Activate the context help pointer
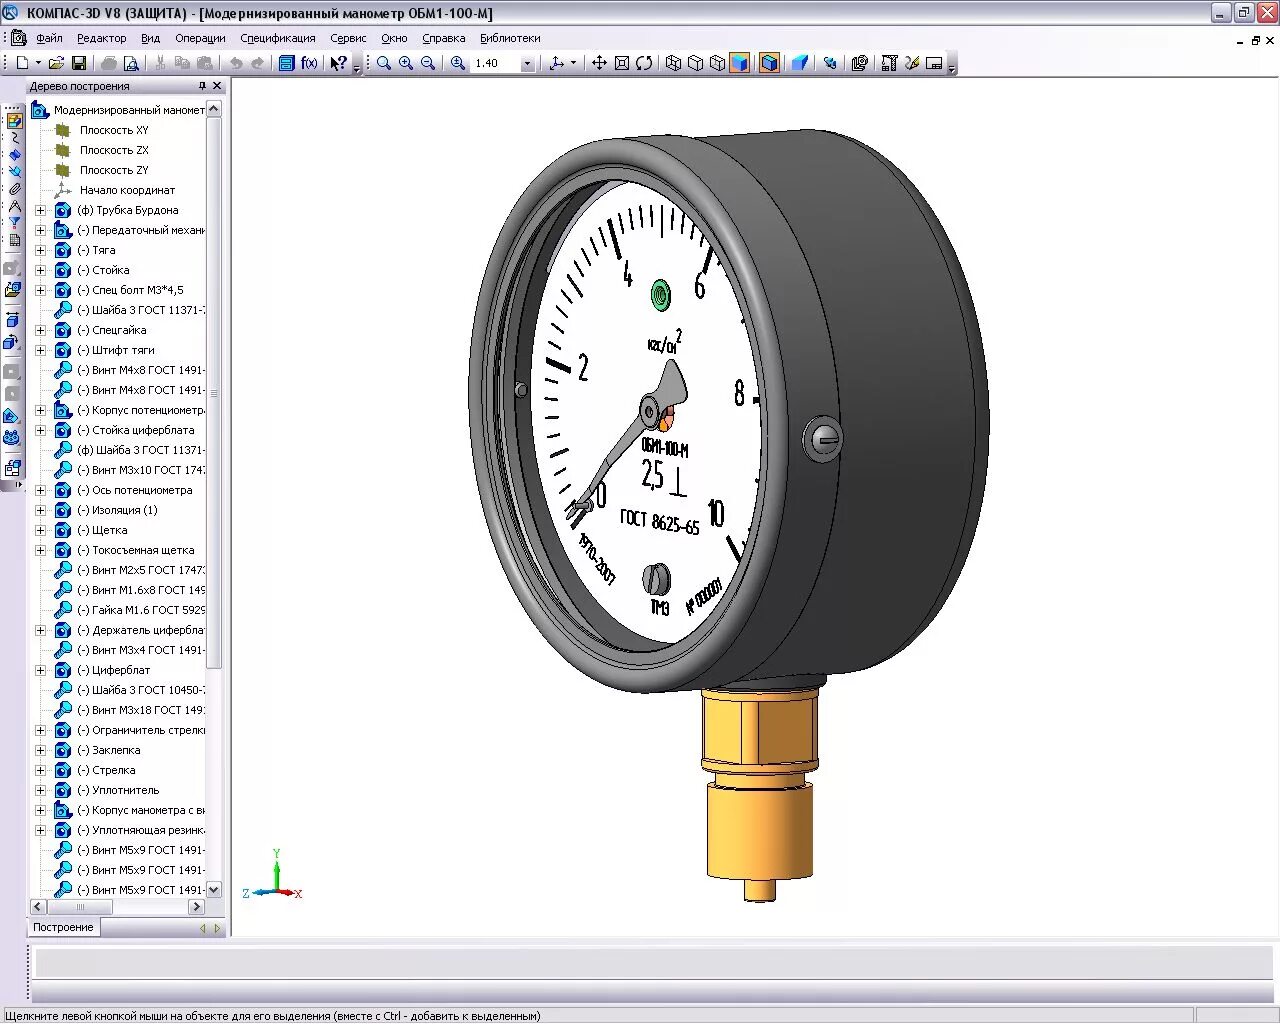This screenshot has height=1024, width=1280. pos(338,63)
